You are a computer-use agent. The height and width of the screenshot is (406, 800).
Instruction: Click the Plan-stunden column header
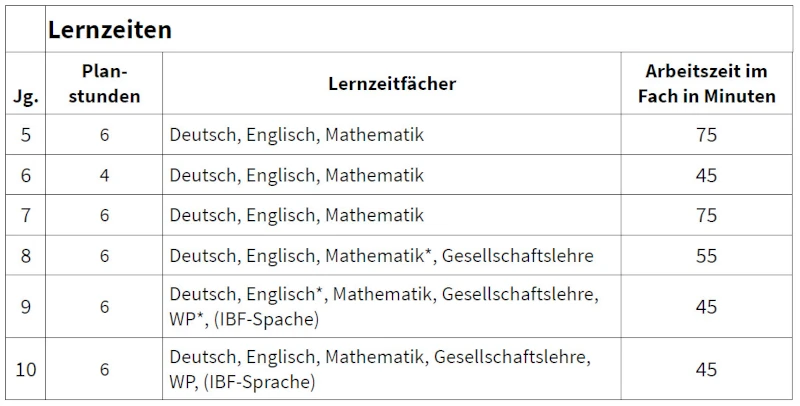tap(104, 84)
